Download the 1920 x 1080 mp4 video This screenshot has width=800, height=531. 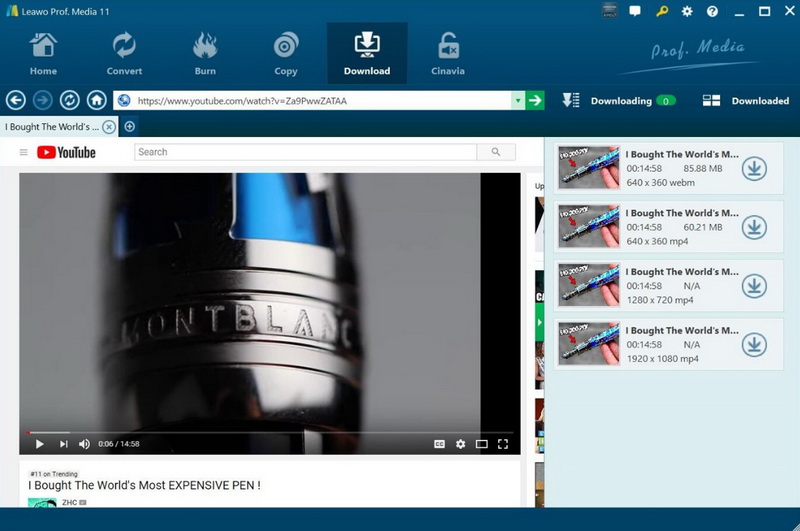[x=754, y=345]
